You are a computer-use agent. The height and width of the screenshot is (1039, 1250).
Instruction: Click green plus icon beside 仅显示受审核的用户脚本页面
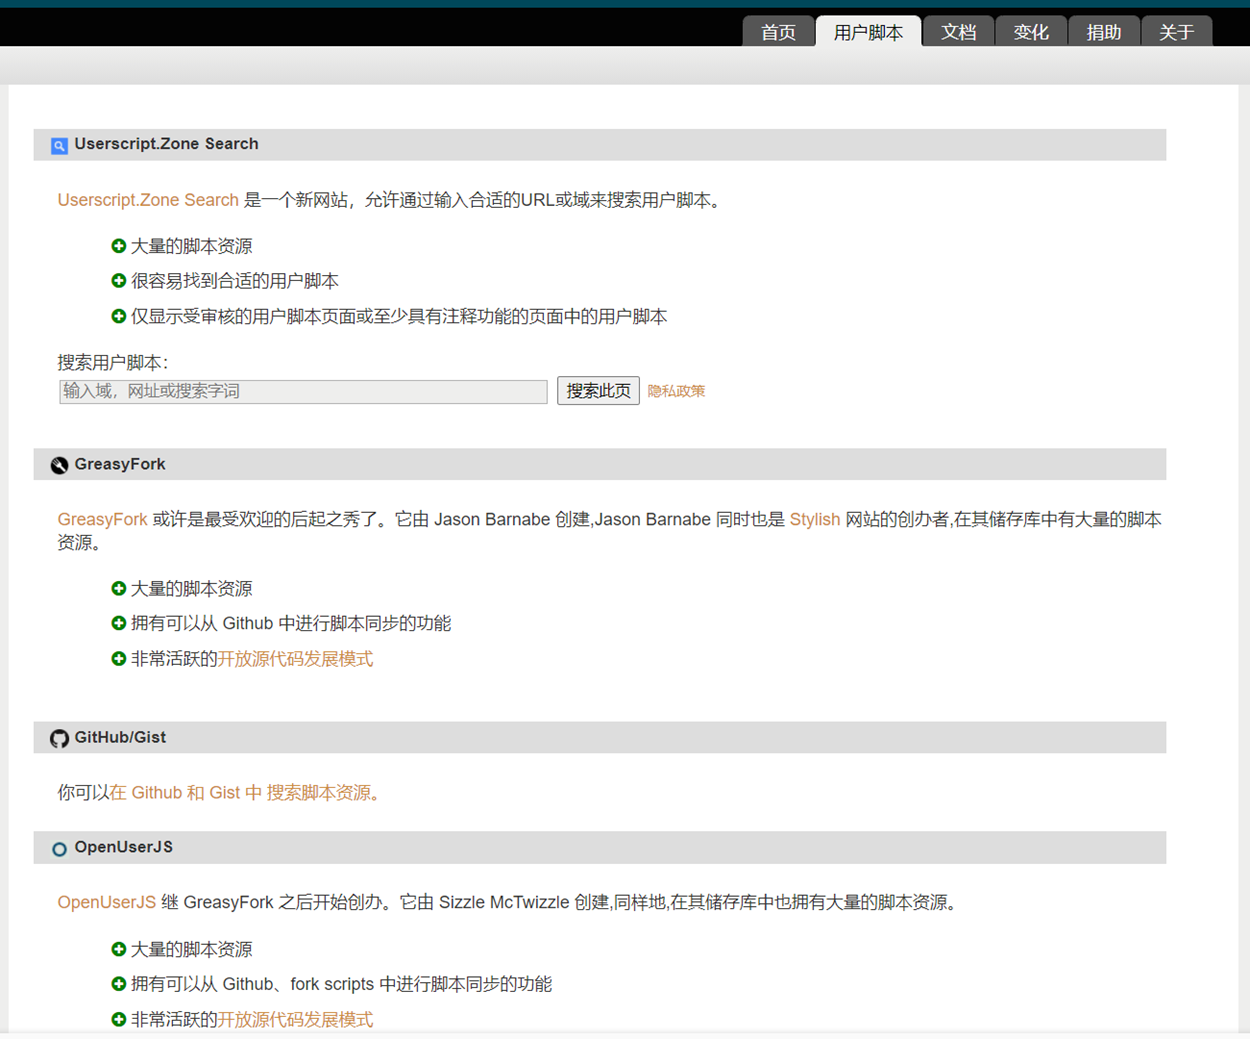119,316
